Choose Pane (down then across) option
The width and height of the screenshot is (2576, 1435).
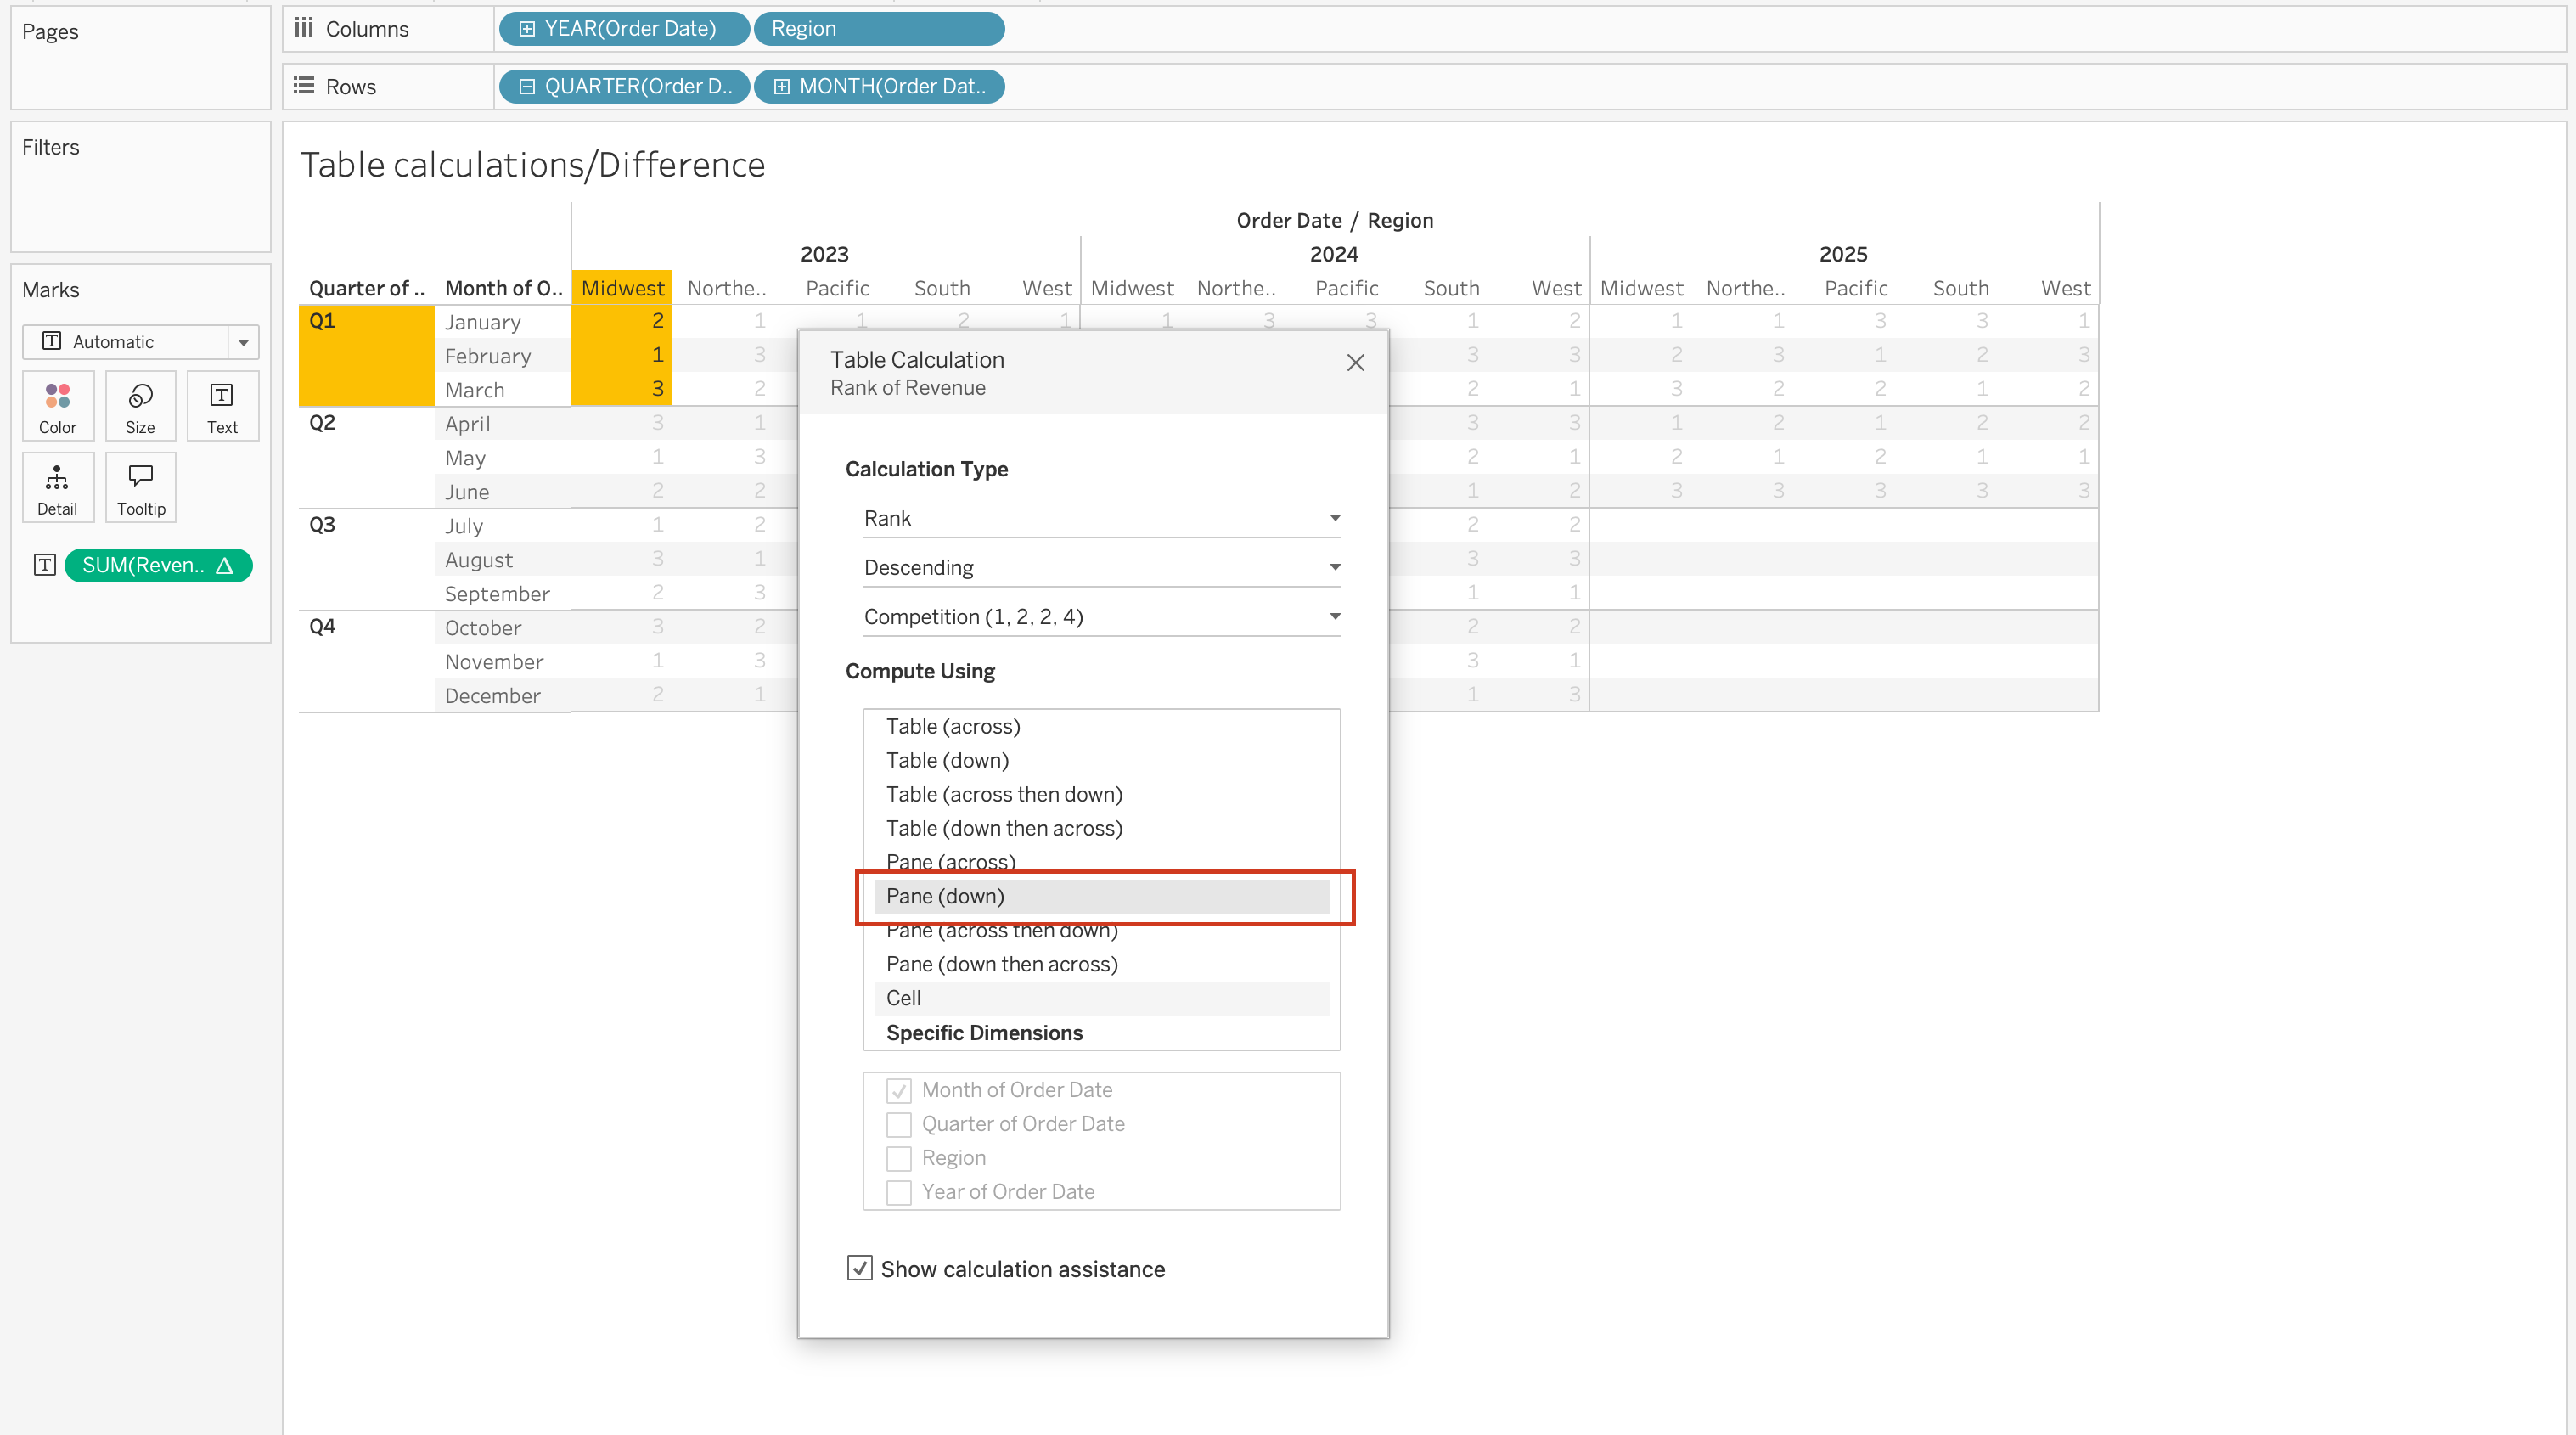pyautogui.click(x=1001, y=964)
